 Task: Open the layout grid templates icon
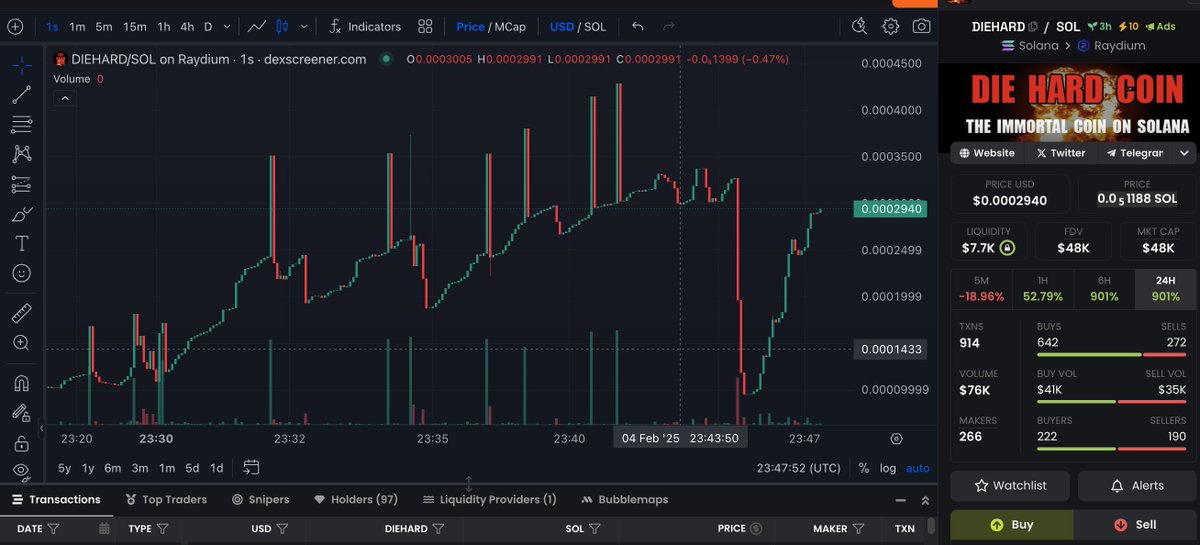[x=426, y=27]
